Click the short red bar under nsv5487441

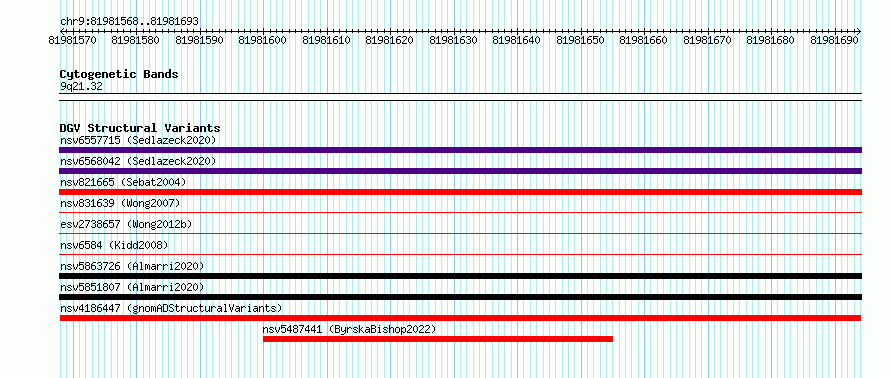438,339
